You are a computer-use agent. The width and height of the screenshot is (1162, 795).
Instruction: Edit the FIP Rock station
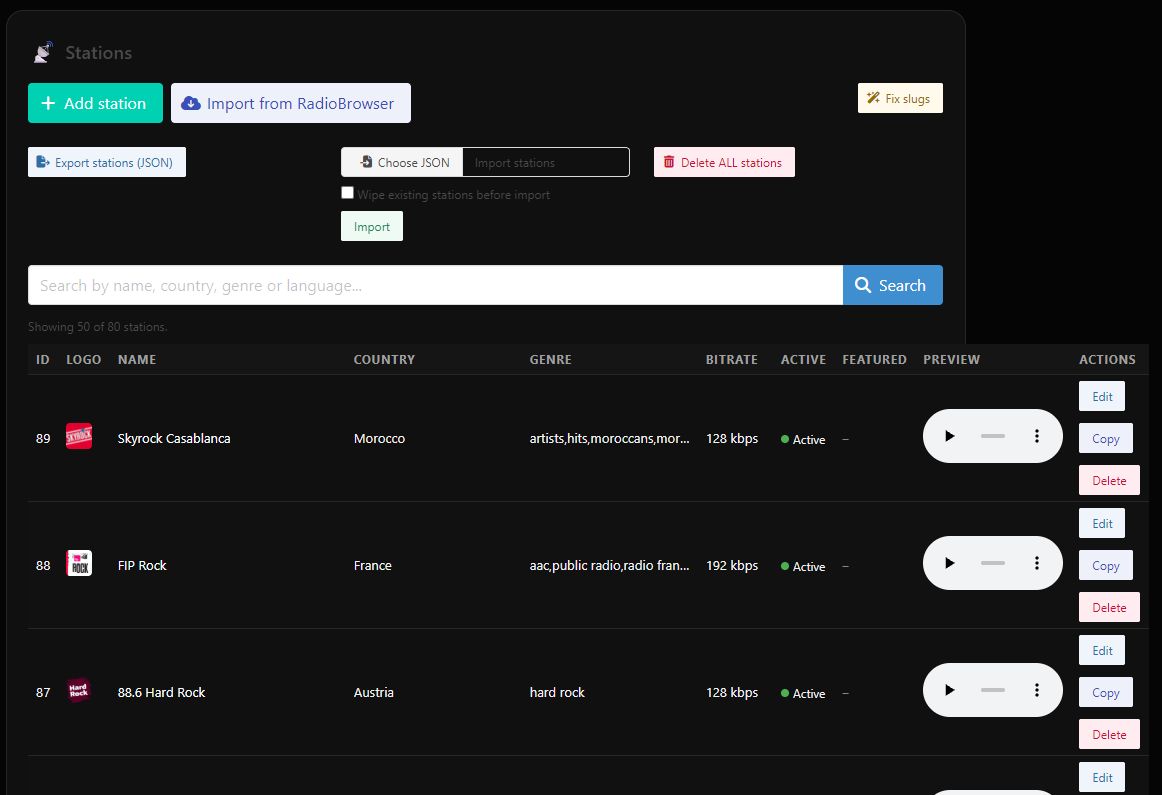pyautogui.click(x=1101, y=523)
